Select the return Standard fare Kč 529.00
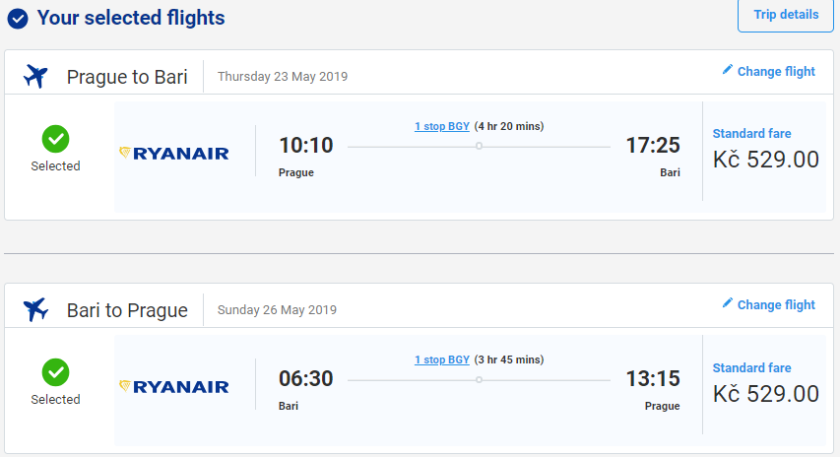Screen dimensions: 840x457 765,383
